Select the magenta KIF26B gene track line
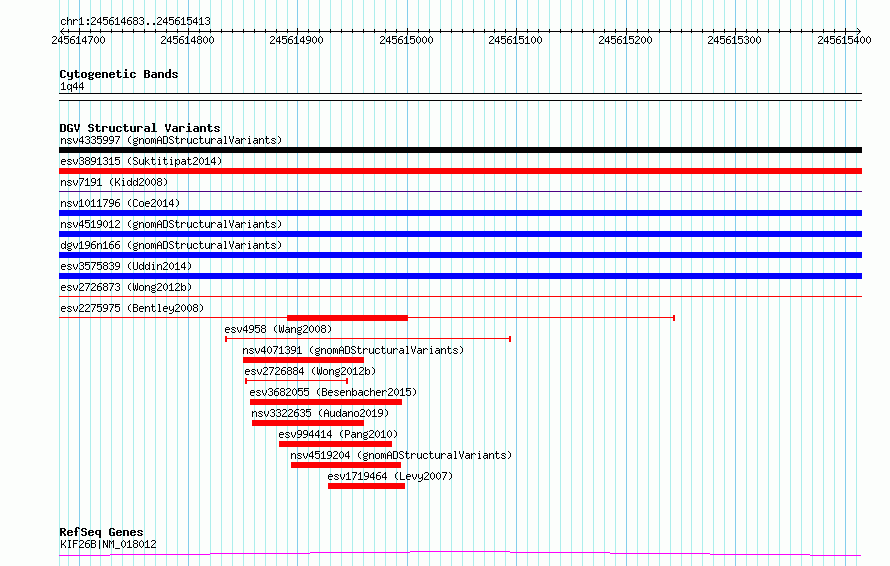The width and height of the screenshot is (890, 566). coord(460,553)
